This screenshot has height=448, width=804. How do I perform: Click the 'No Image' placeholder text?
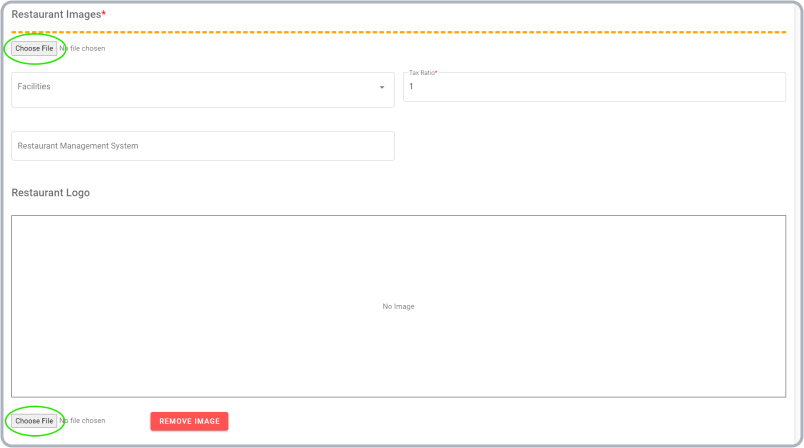click(x=398, y=306)
